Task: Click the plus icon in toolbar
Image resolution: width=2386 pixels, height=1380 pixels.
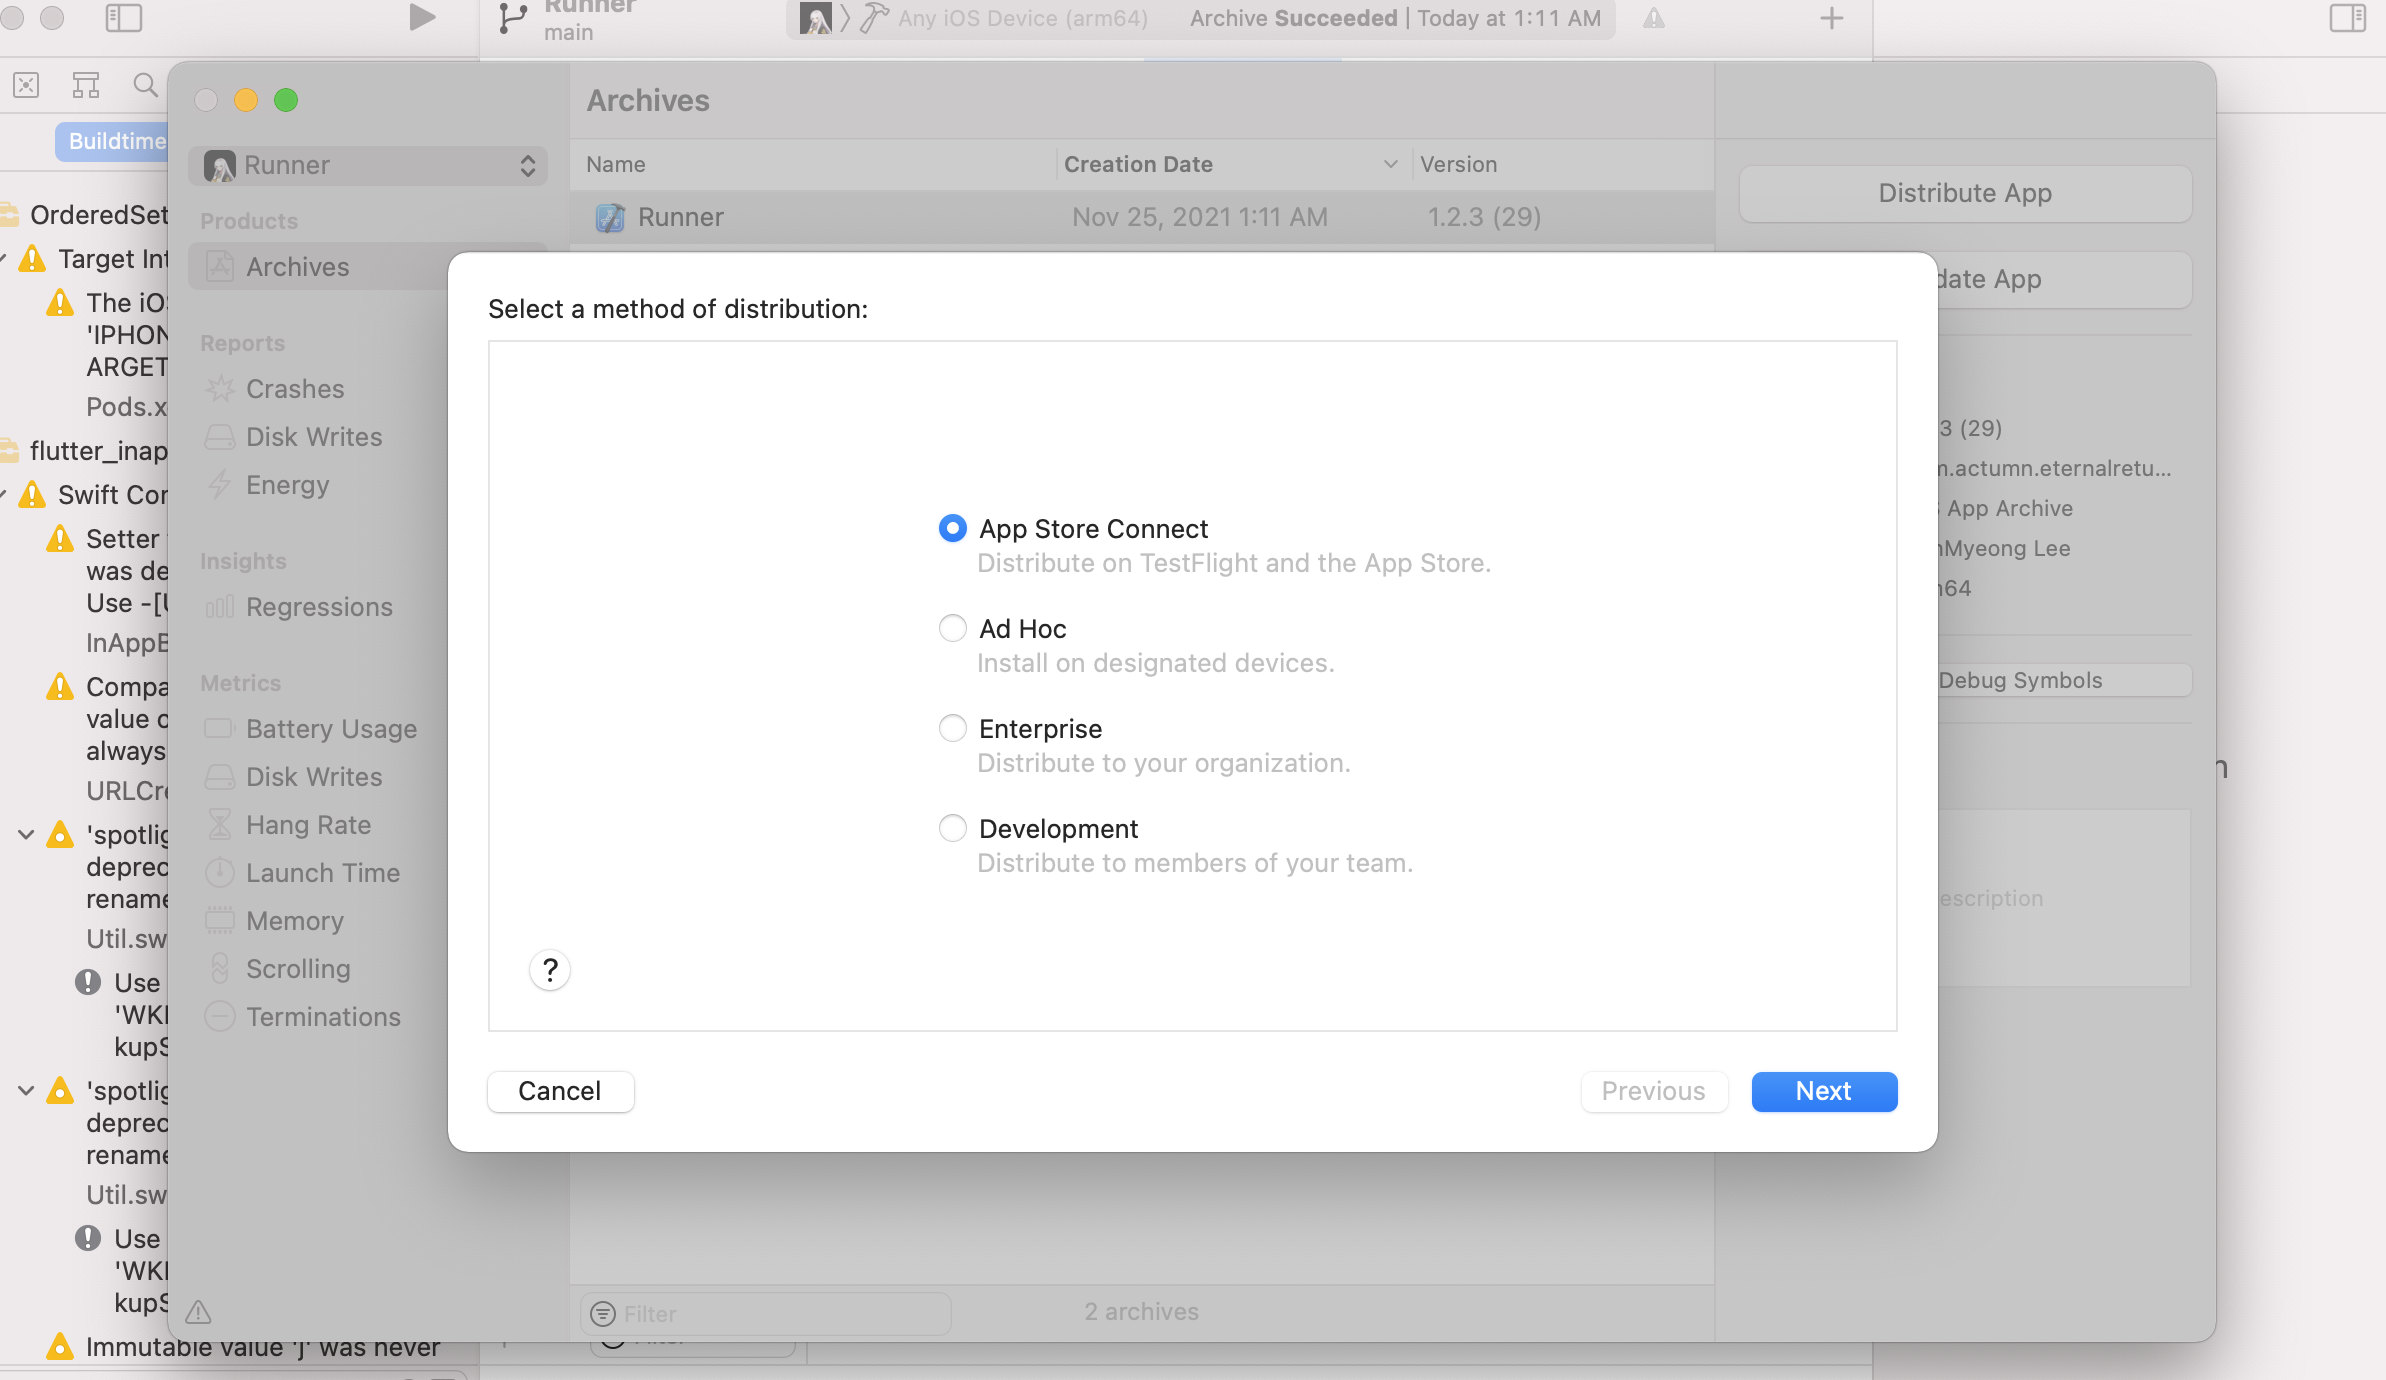Action: (x=1831, y=18)
